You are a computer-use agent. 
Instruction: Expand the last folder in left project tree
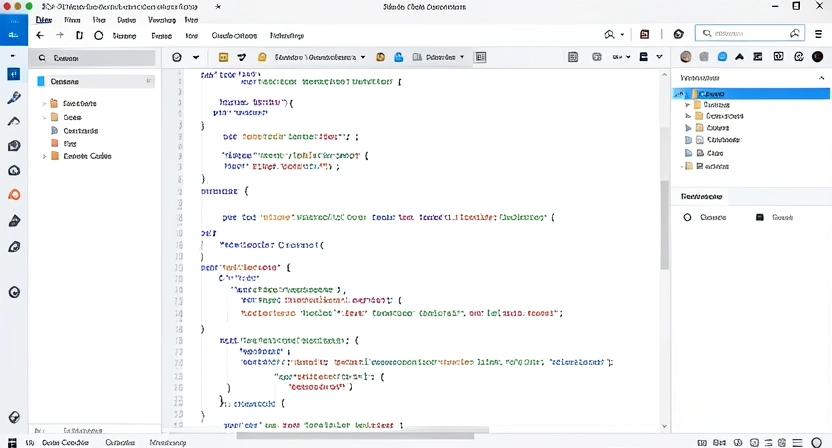coord(44,156)
